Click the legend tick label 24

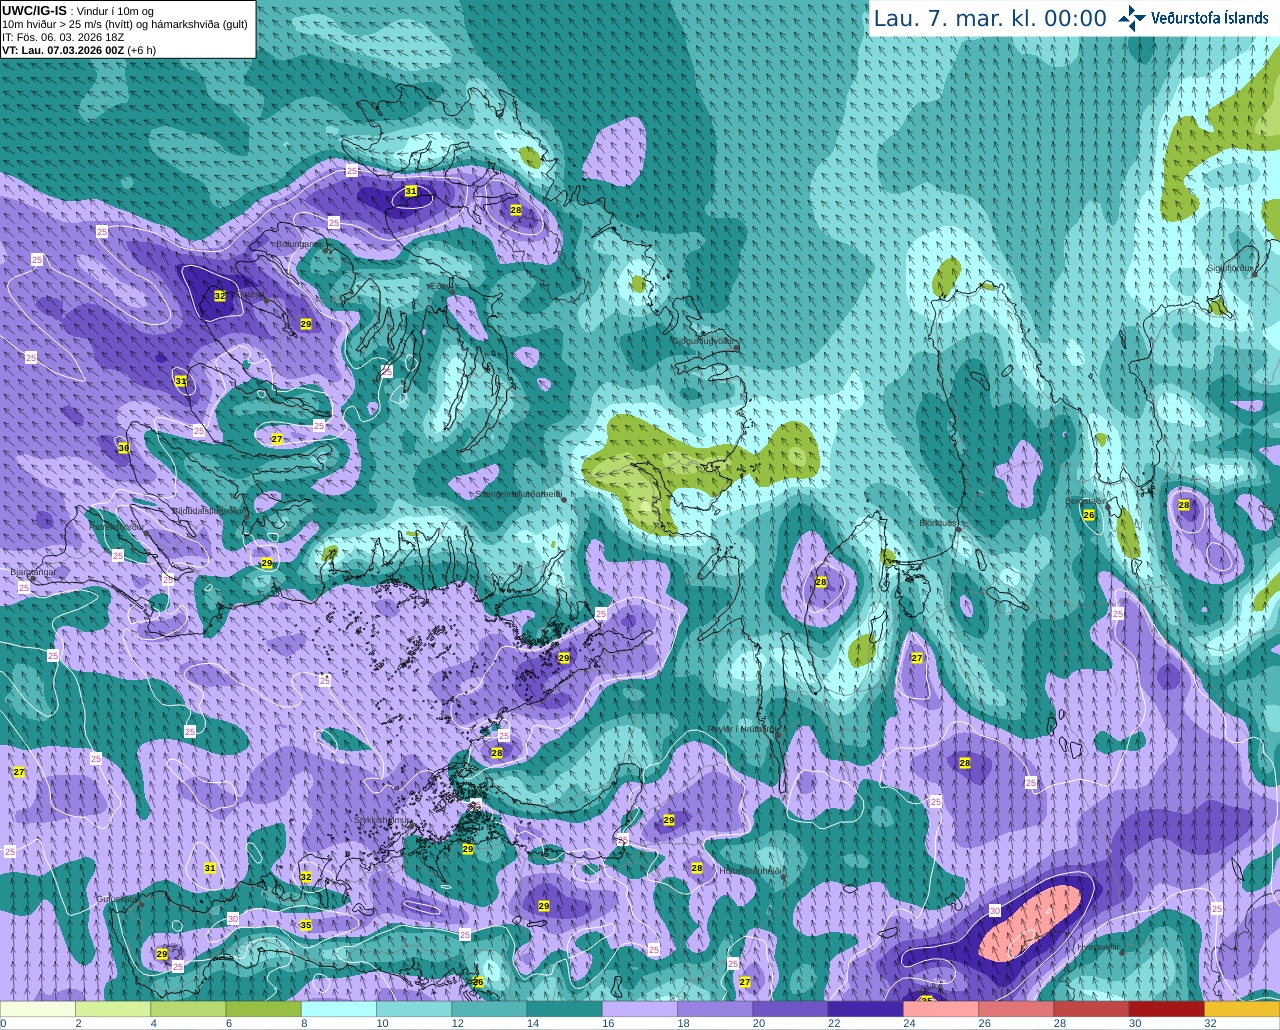coord(909,1023)
